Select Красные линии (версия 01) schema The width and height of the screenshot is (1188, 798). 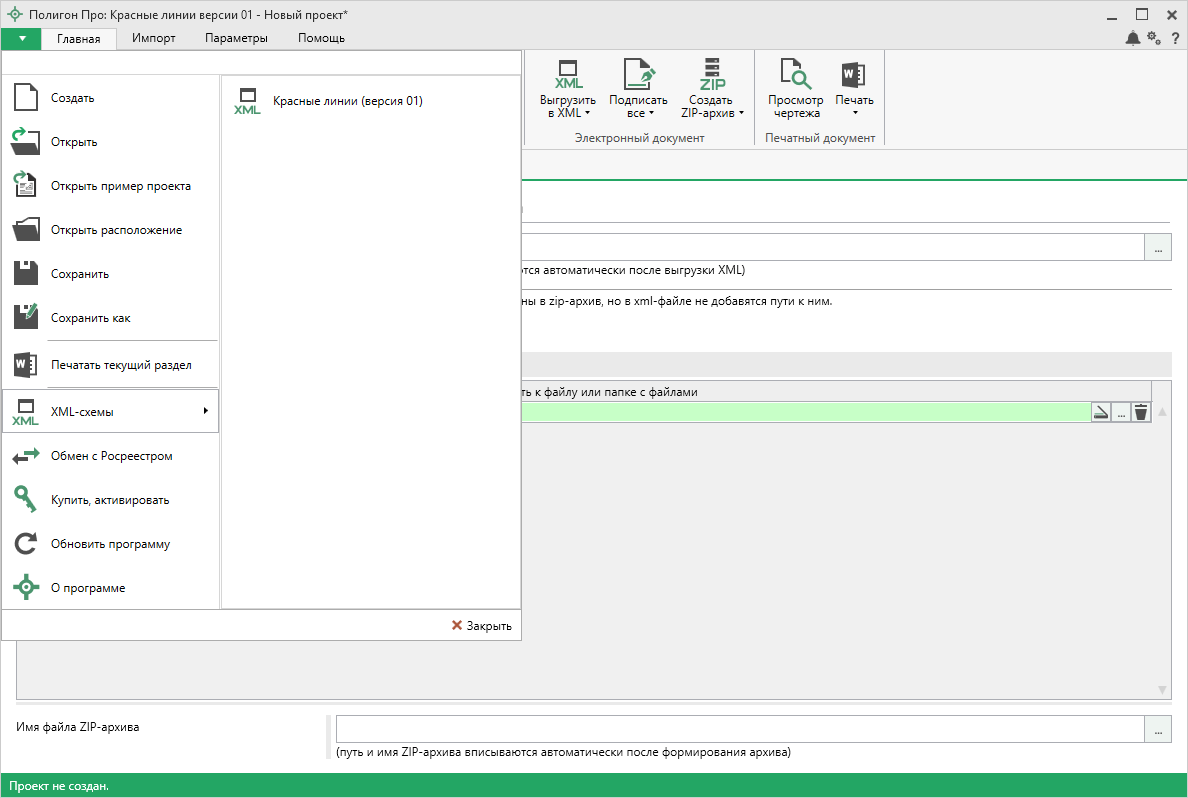tap(347, 101)
